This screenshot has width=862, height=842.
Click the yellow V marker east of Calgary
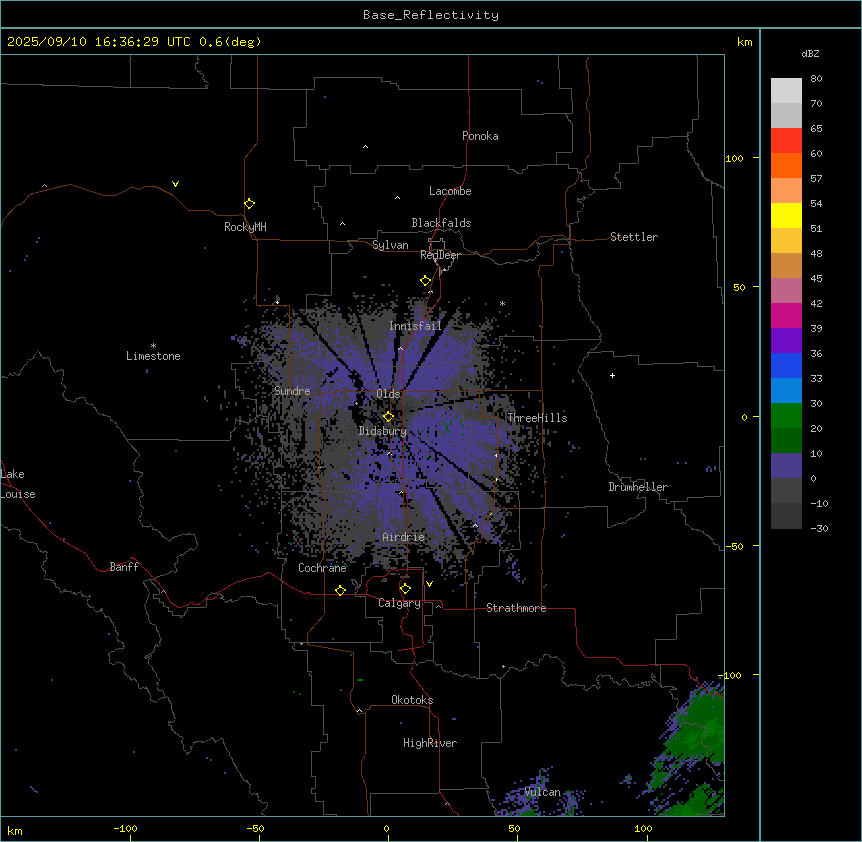[429, 584]
